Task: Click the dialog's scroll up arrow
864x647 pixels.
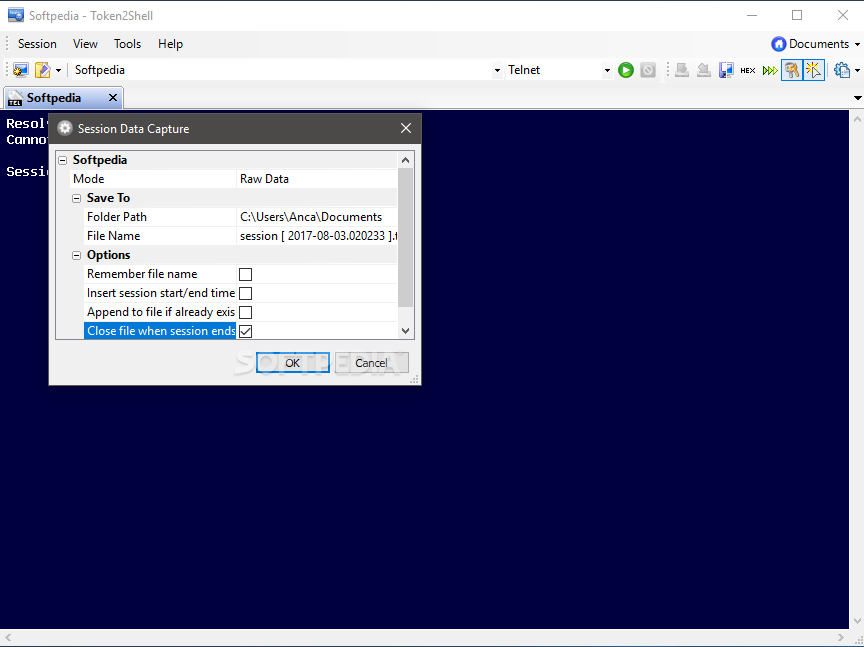Action: [406, 160]
